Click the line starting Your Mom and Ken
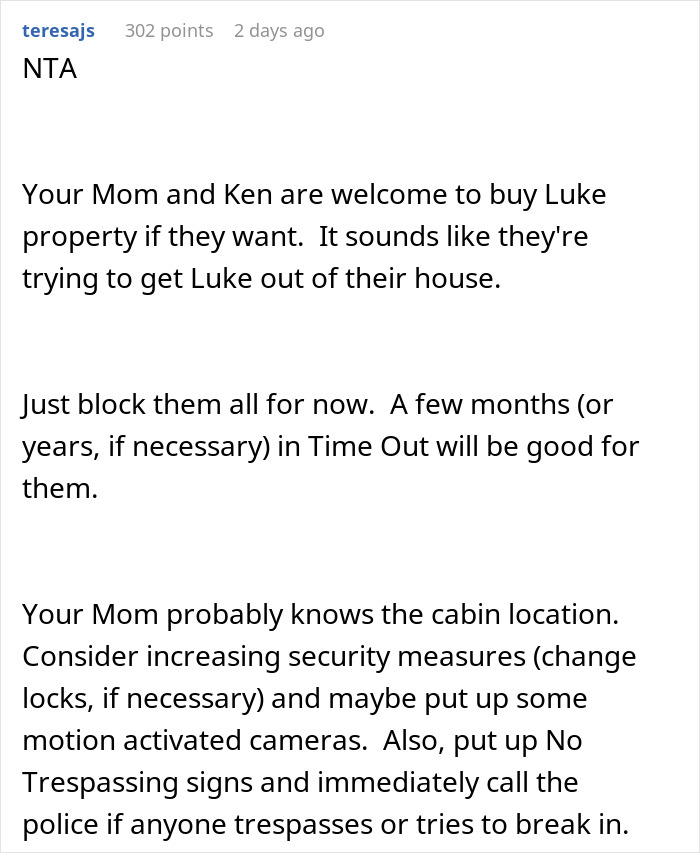 tap(314, 195)
